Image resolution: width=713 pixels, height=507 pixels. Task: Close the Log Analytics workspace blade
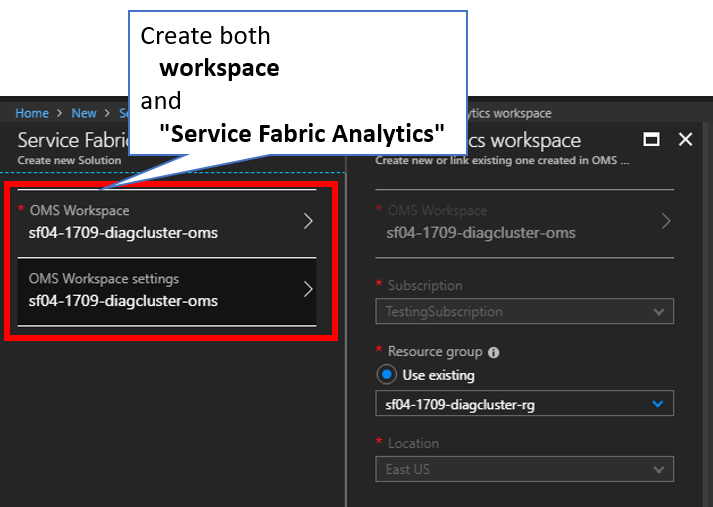tap(685, 139)
